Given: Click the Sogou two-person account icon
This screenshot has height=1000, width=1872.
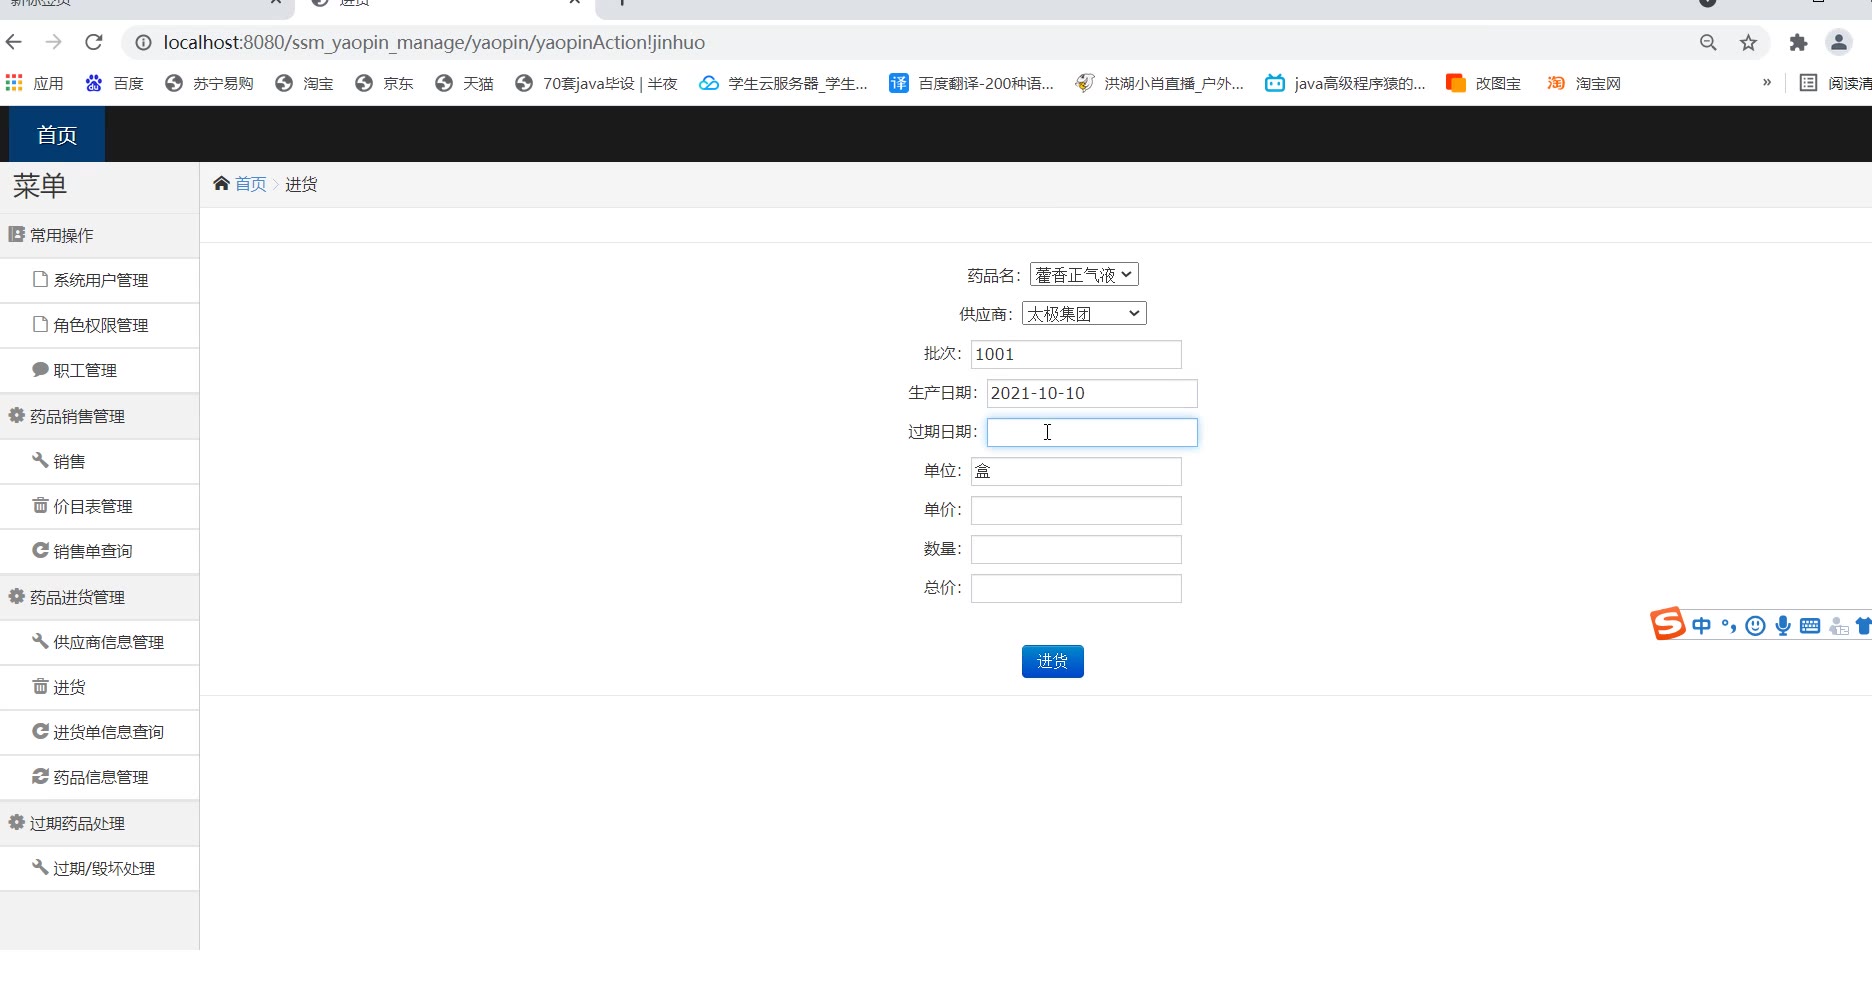Looking at the screenshot, I should (x=1838, y=626).
